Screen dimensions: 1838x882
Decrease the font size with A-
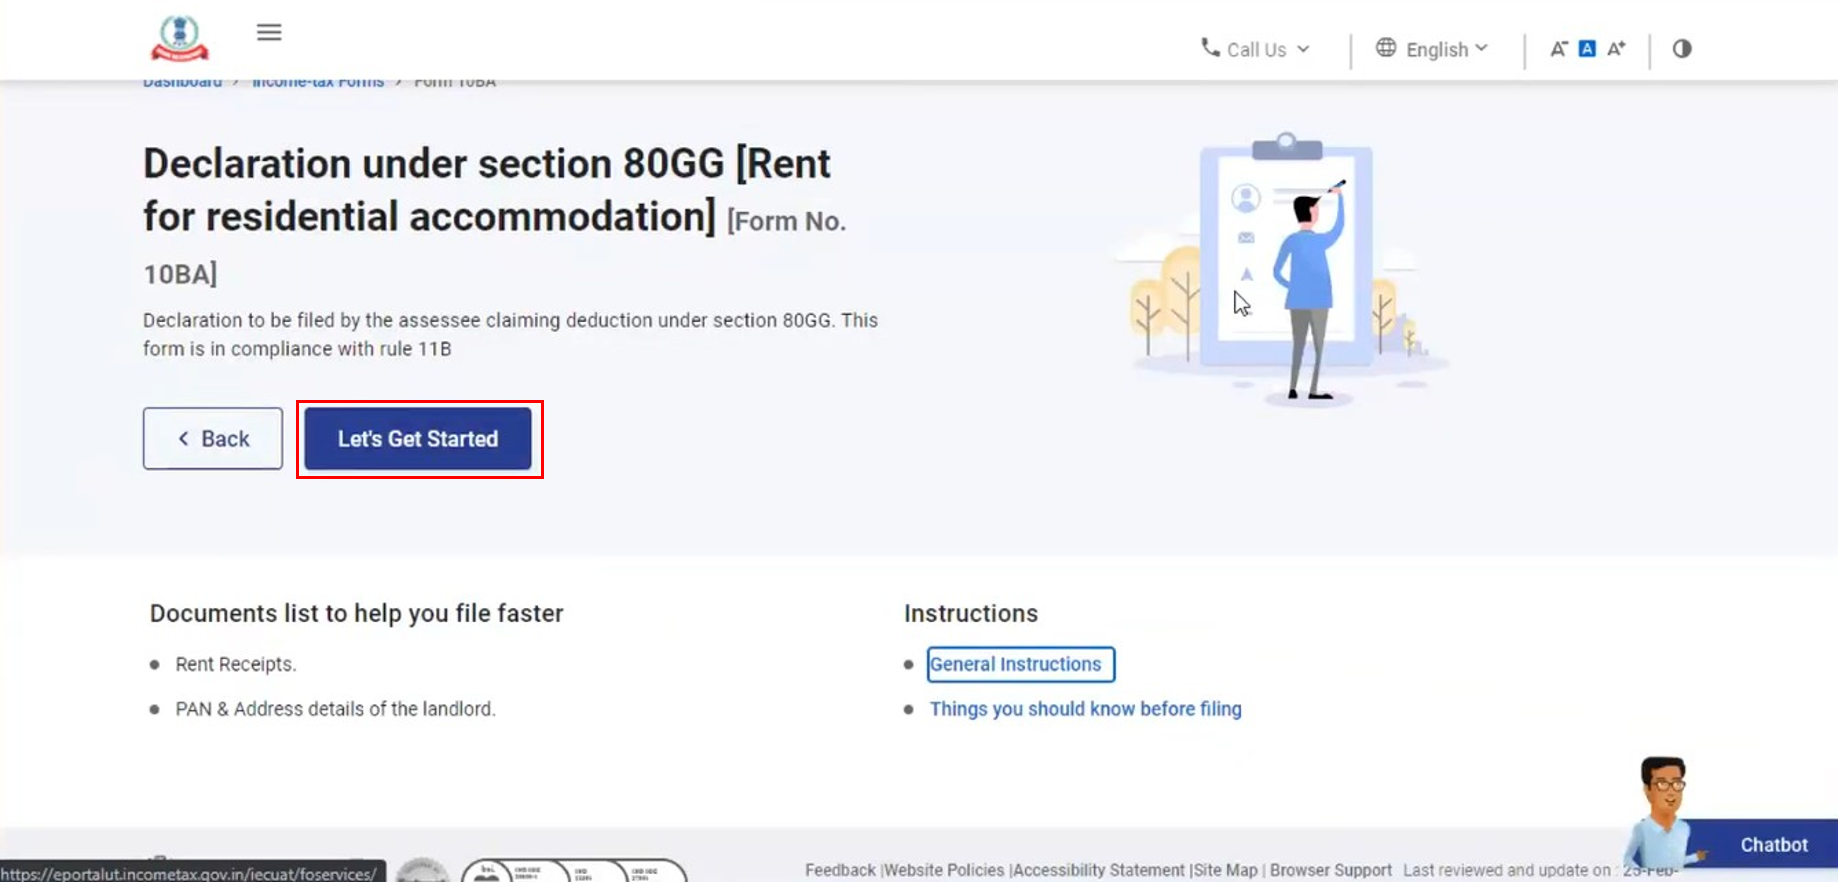[x=1558, y=49]
